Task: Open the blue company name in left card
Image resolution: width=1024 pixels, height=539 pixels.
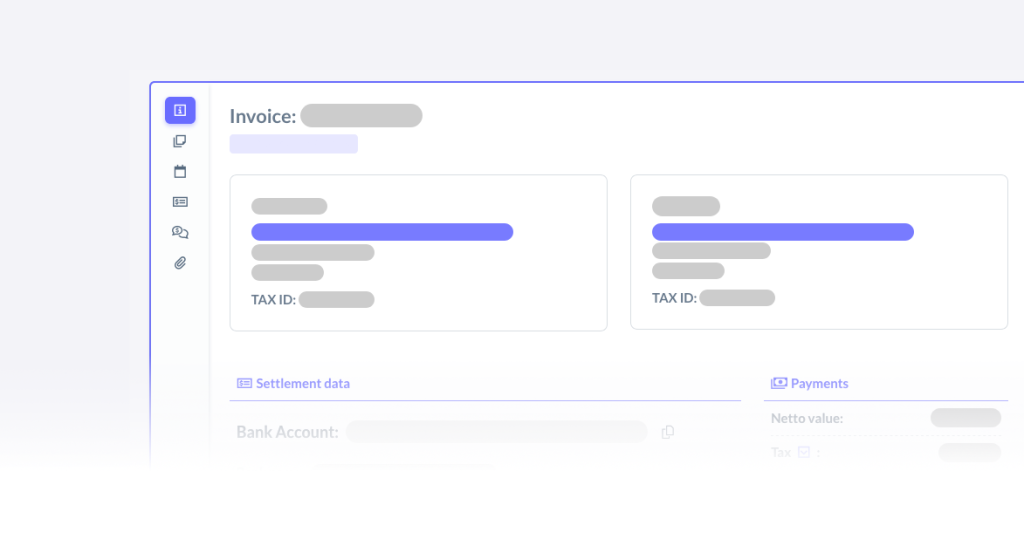Action: coord(382,232)
